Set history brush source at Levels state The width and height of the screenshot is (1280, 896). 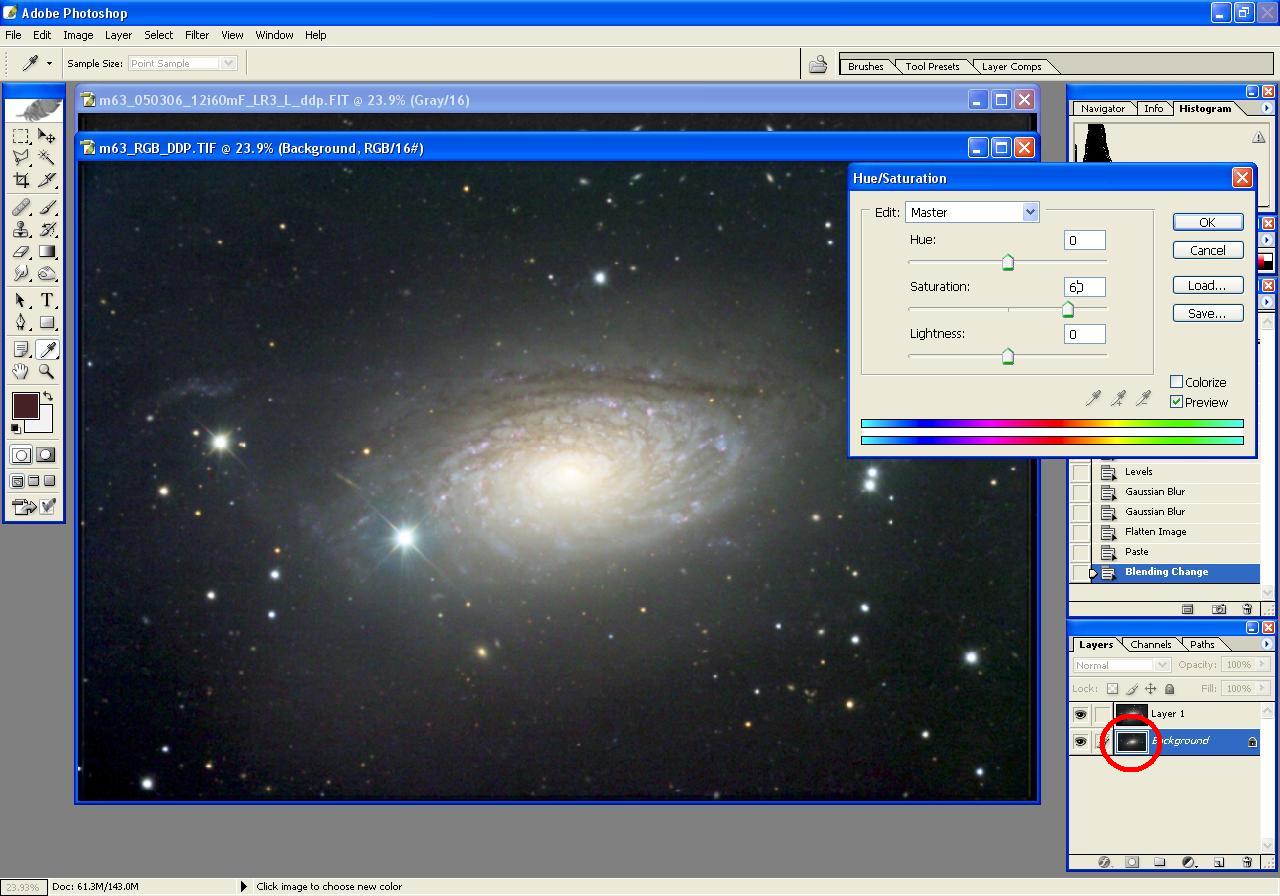pyautogui.click(x=1081, y=472)
